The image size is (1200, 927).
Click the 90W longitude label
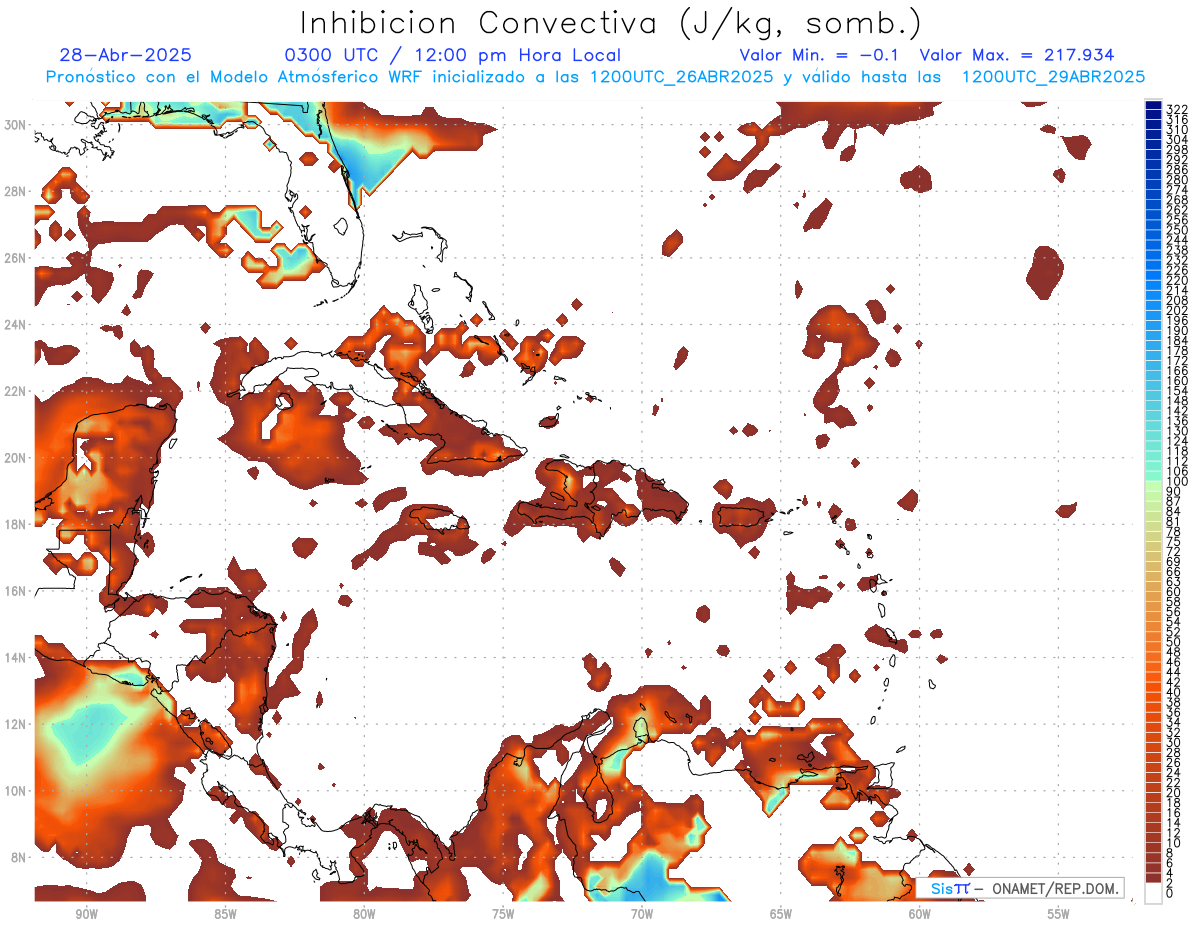pos(86,914)
